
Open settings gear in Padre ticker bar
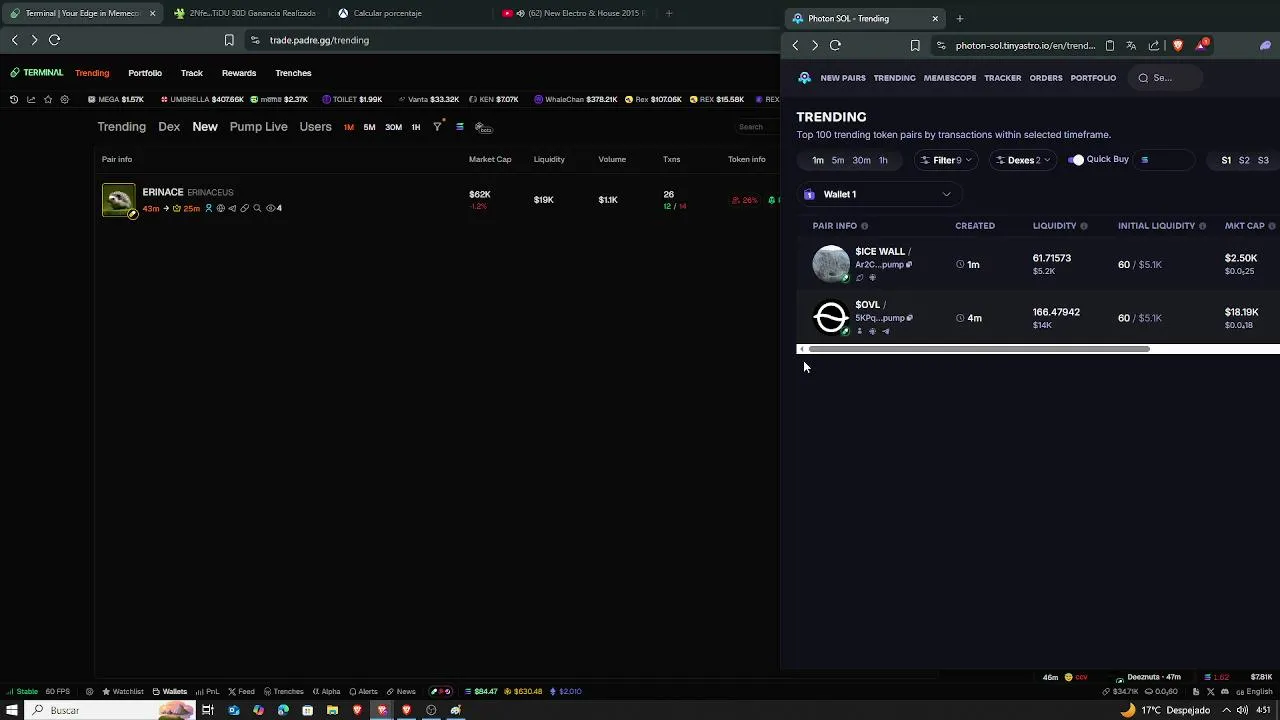(65, 99)
